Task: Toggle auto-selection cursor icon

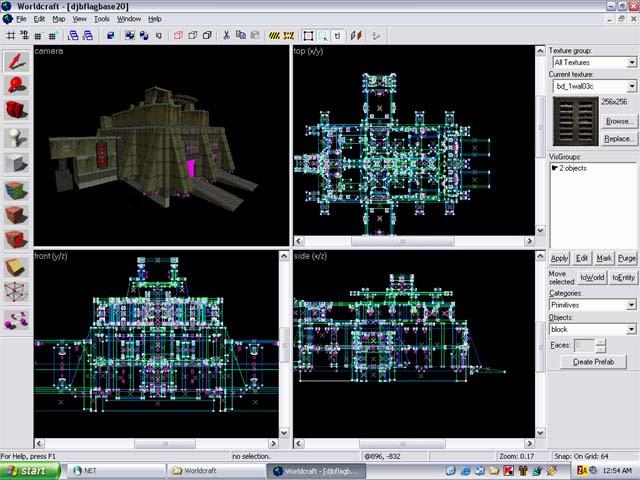Action: click(x=323, y=36)
